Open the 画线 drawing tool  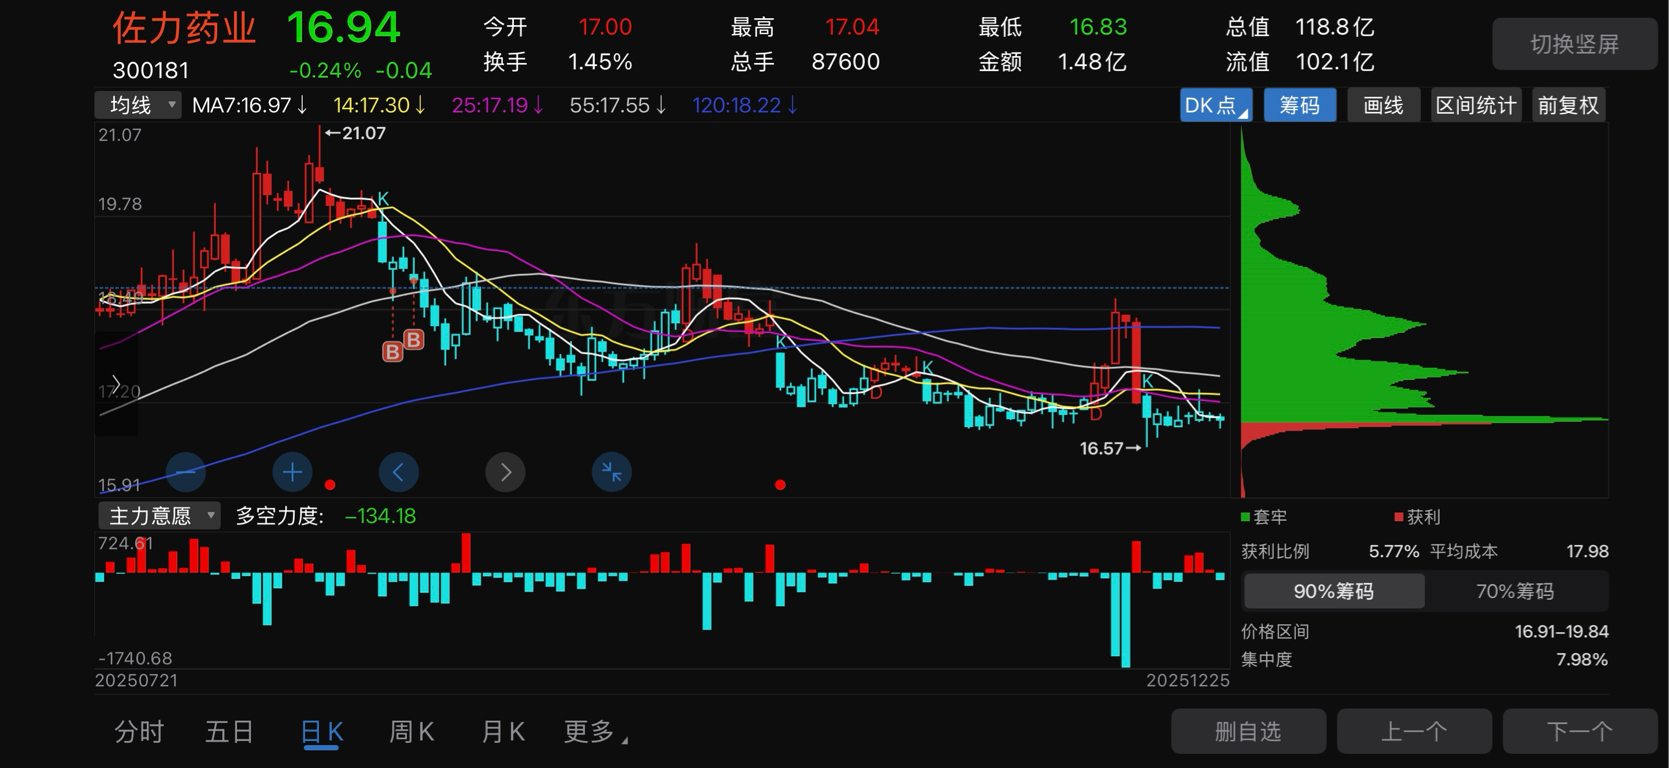point(1384,105)
